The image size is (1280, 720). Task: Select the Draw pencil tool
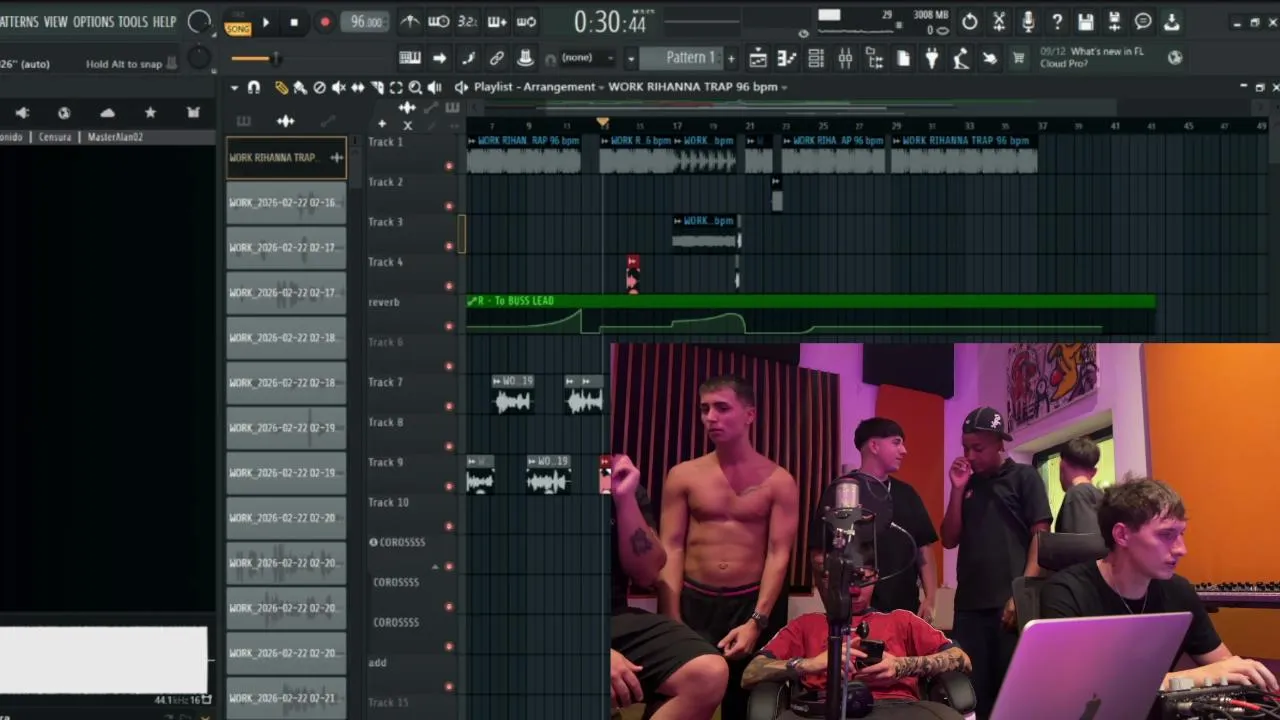tap(282, 88)
